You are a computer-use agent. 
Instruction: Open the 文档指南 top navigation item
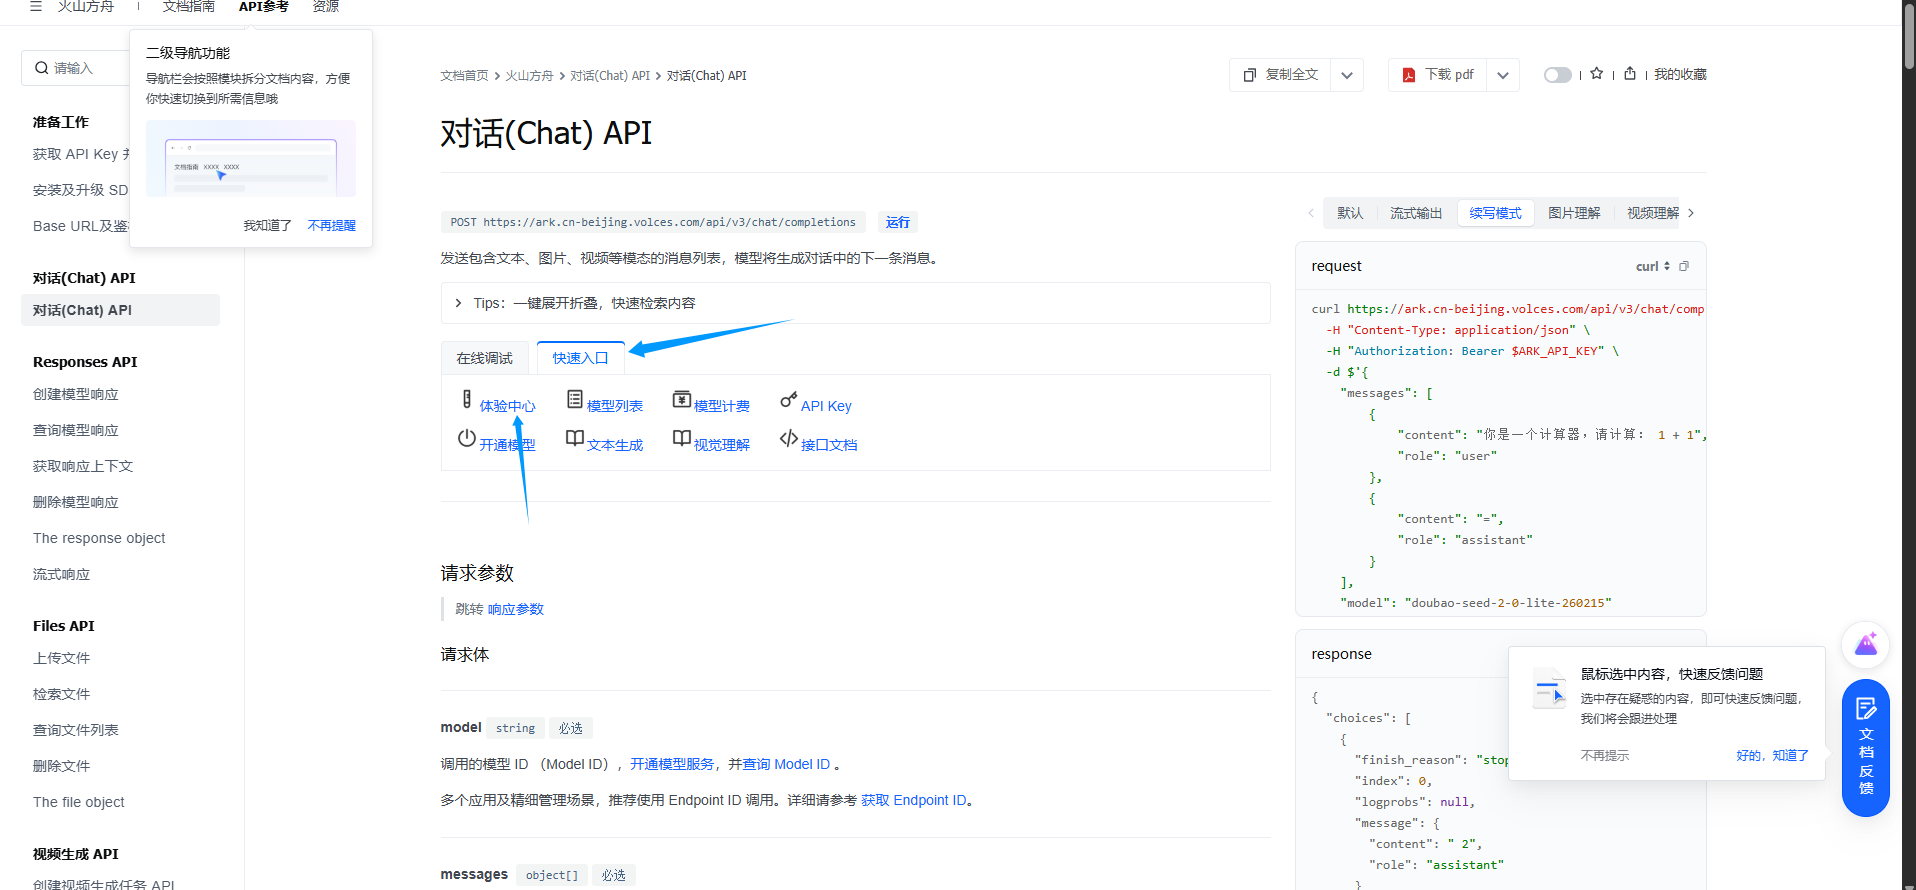pyautogui.click(x=188, y=6)
